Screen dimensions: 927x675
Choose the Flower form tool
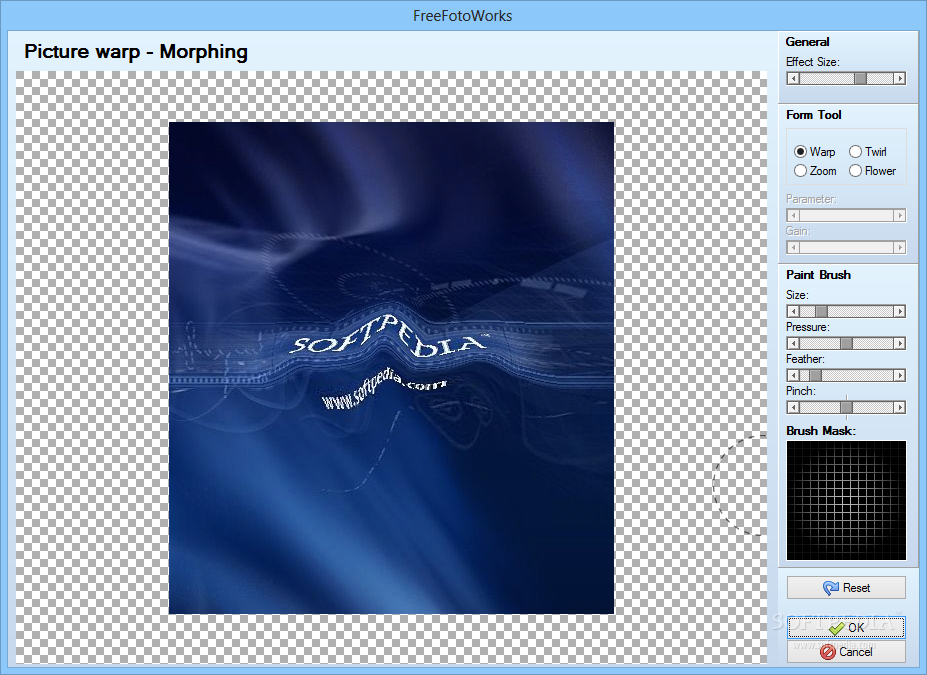(x=873, y=171)
